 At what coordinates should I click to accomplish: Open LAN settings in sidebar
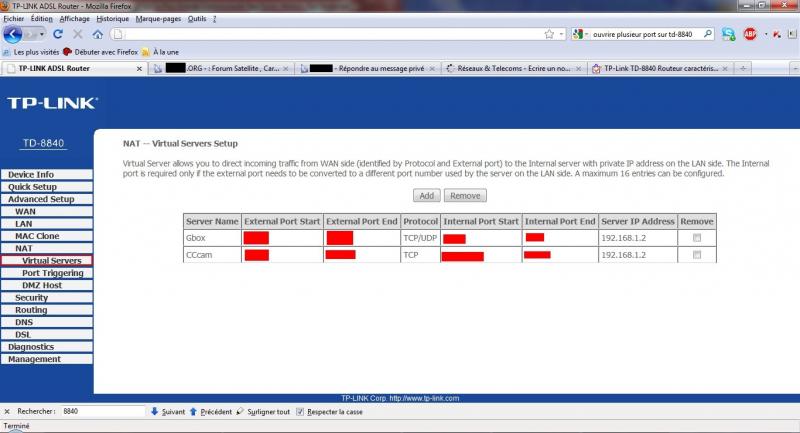[46, 223]
